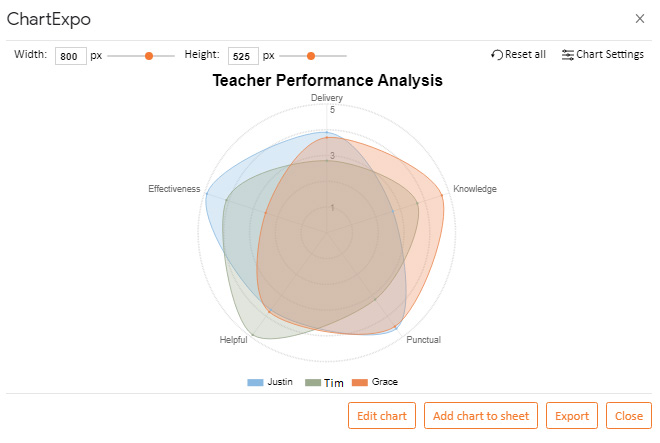Open Chart Settings sliders icon
Image resolution: width=660 pixels, height=443 pixels.
[567, 55]
